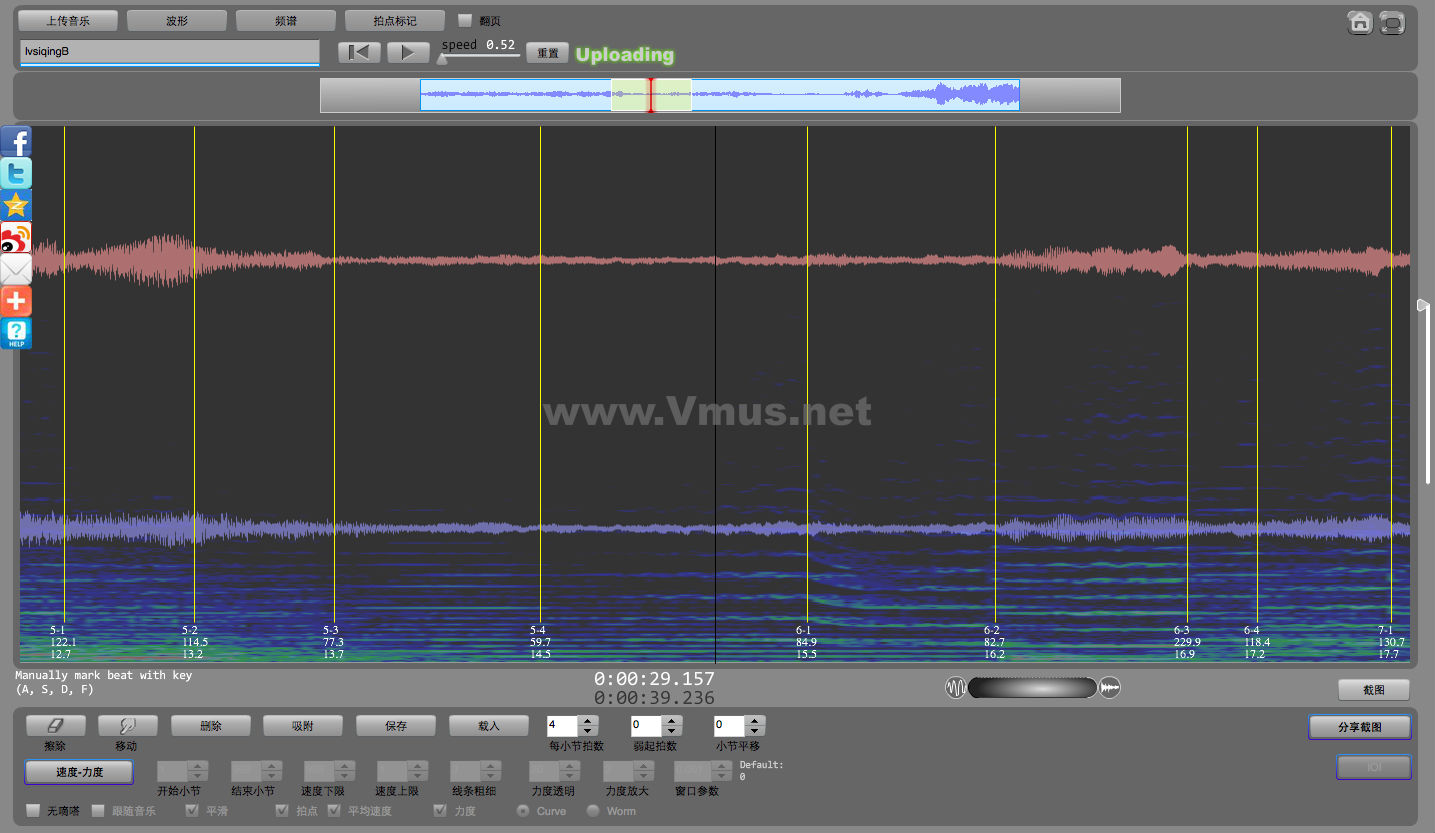The width and height of the screenshot is (1435, 833).
Task: Click the disabled IOI button
Action: point(1374,767)
